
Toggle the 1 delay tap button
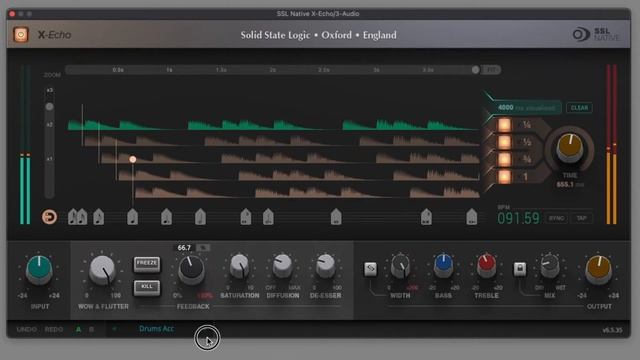504,176
